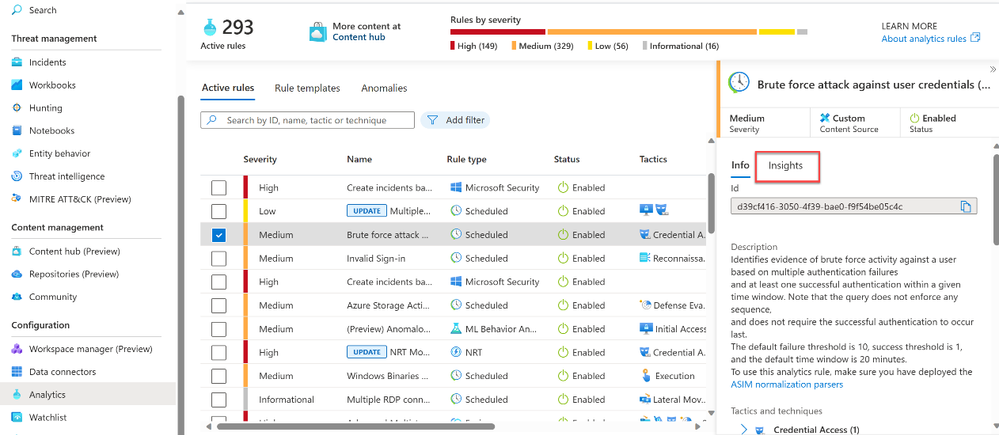Open Workbooks from Threat management
The height and width of the screenshot is (435, 999).
pyautogui.click(x=52, y=85)
